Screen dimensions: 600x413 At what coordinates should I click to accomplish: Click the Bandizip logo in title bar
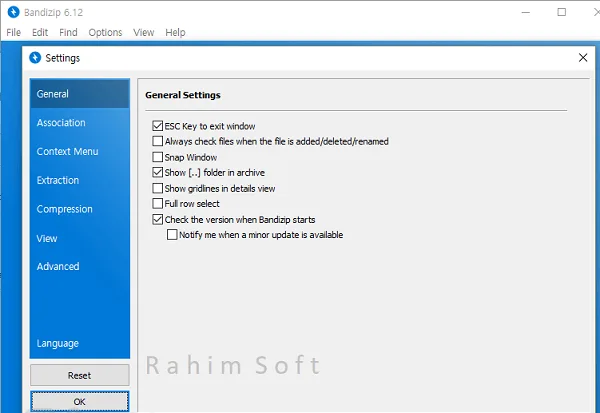click(x=13, y=12)
